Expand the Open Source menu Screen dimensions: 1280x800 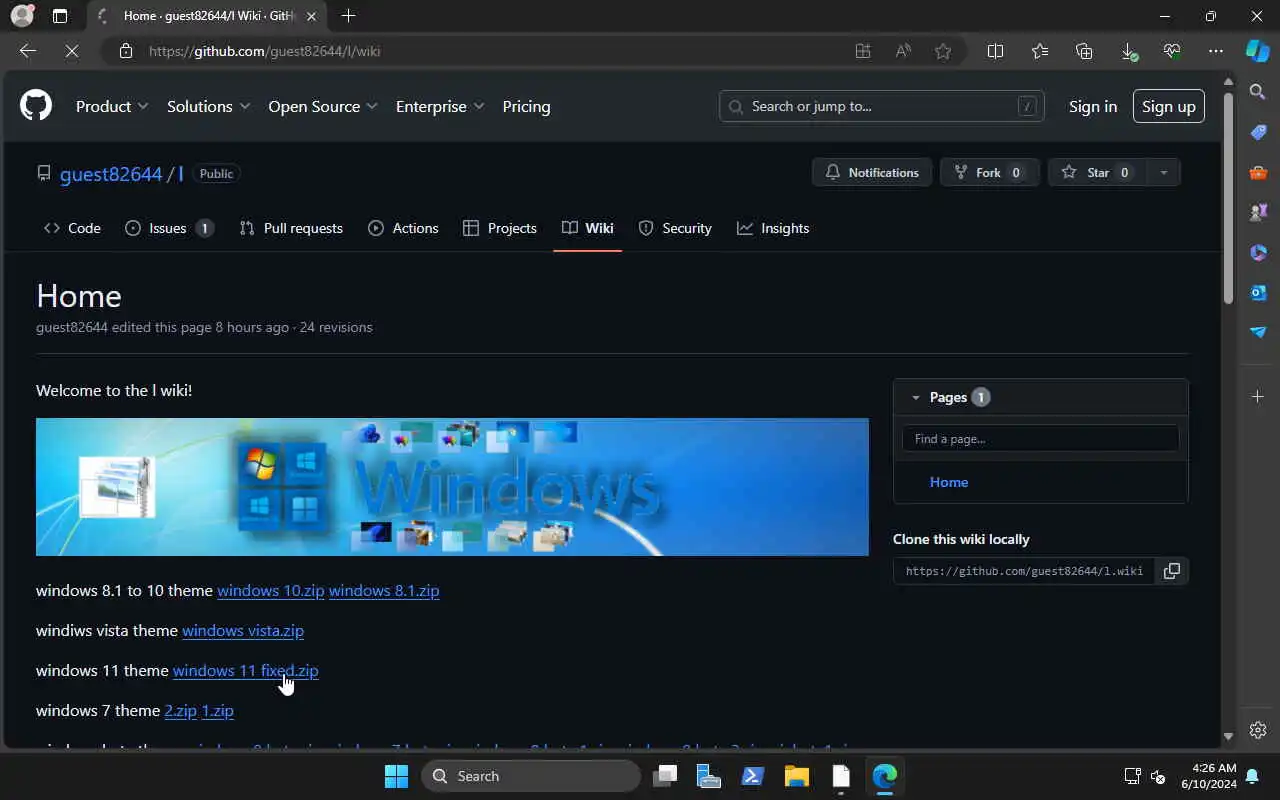pyautogui.click(x=323, y=106)
